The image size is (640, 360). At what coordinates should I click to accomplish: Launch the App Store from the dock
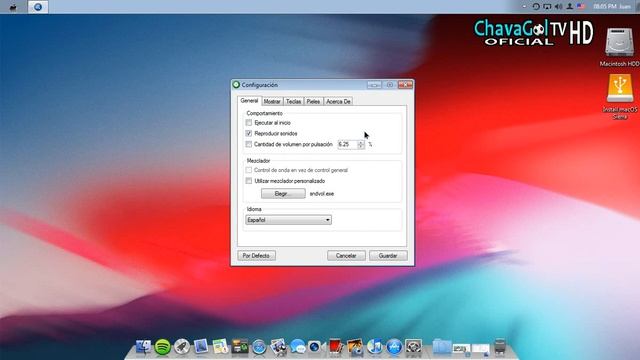point(394,347)
